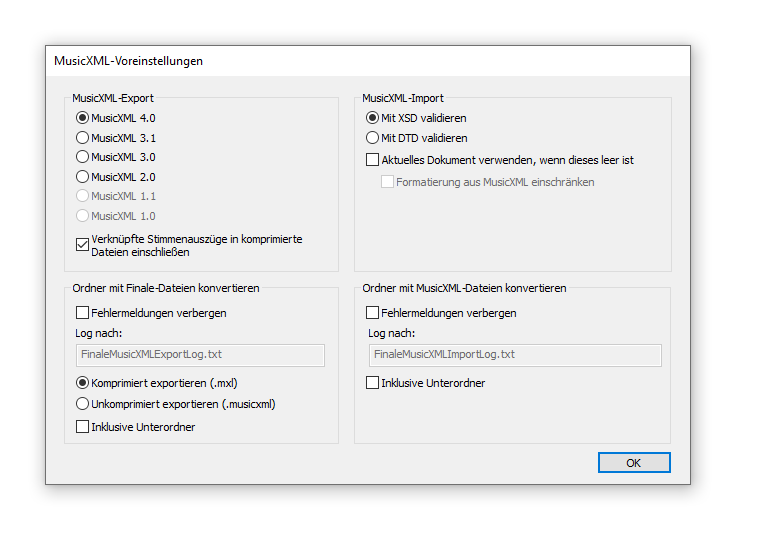
Task: Click Log nach label in MusicXML-Dateien group
Action: click(x=392, y=333)
